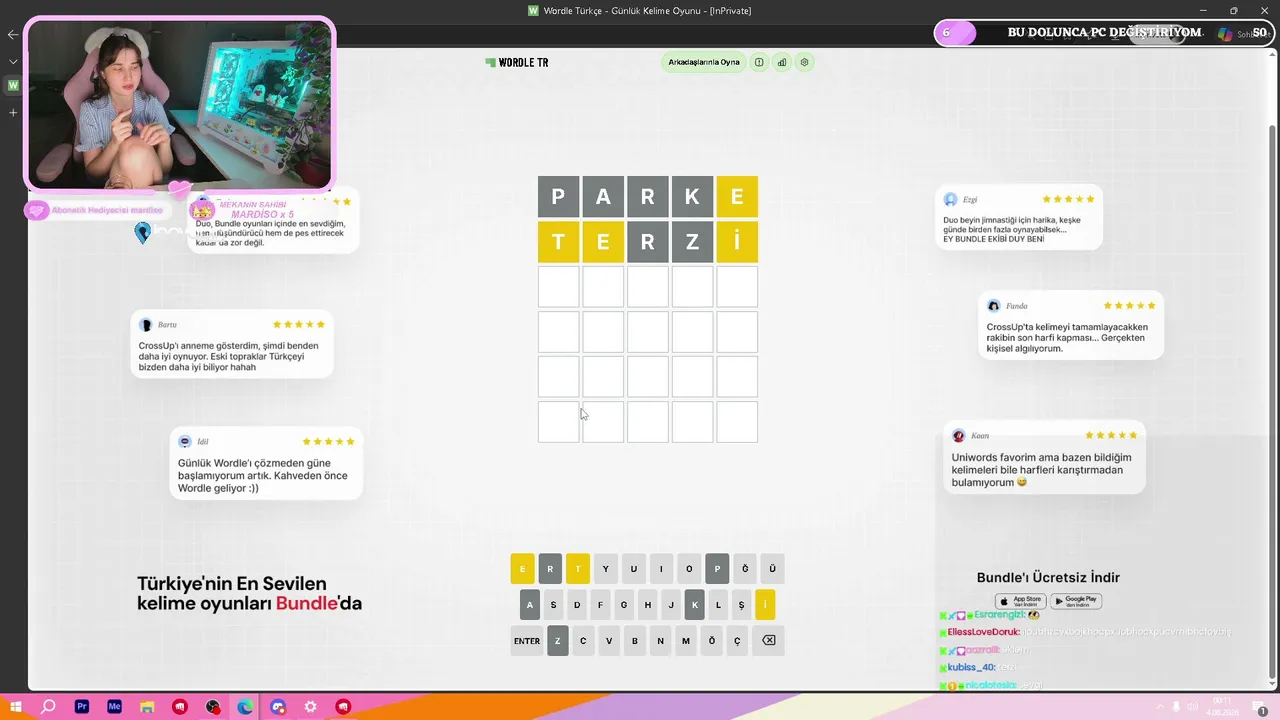Click the gray R key on the keyboard

tap(550, 569)
